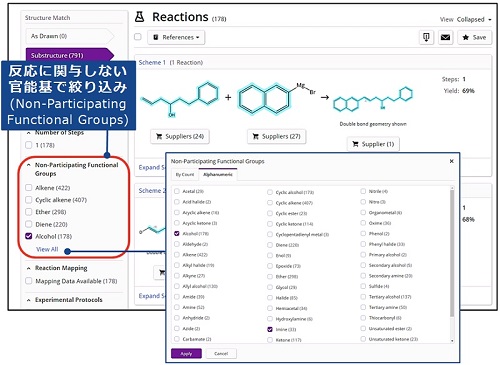The height and width of the screenshot is (365, 500).
Task: Check Carbamate in the dialog list
Action: [x=177, y=339]
